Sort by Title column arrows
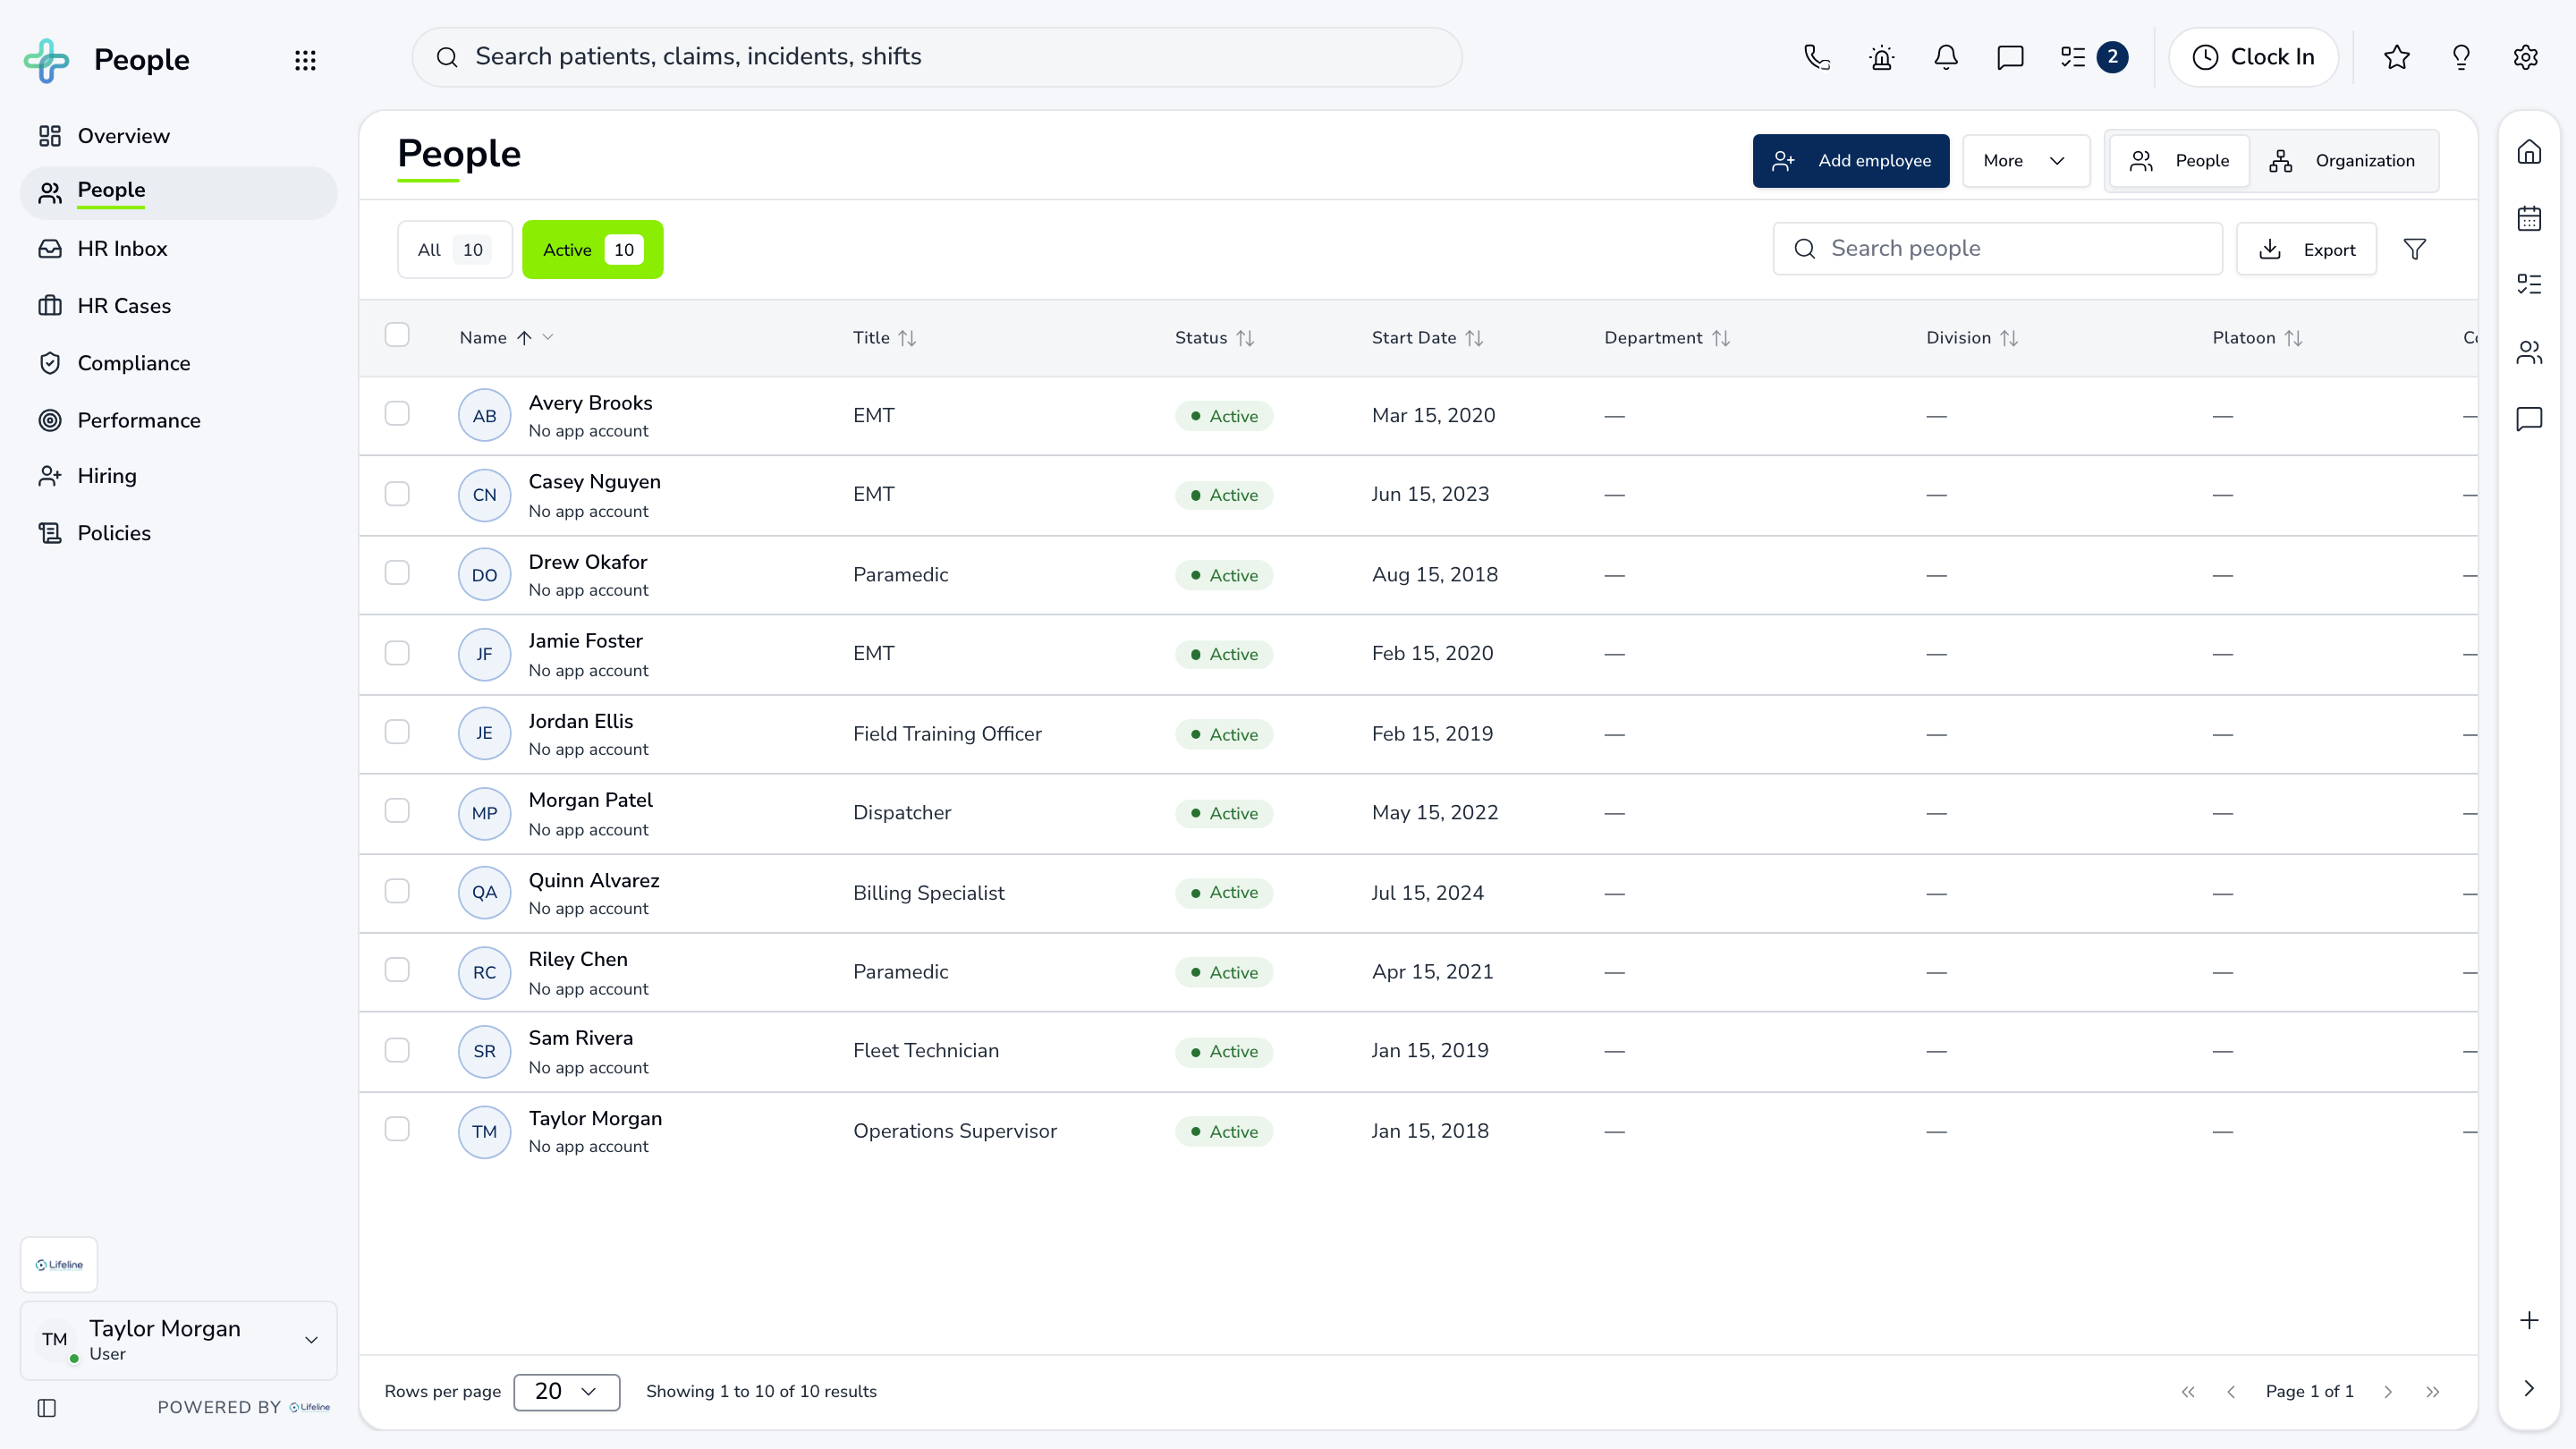The width and height of the screenshot is (2576, 1449). click(x=907, y=338)
